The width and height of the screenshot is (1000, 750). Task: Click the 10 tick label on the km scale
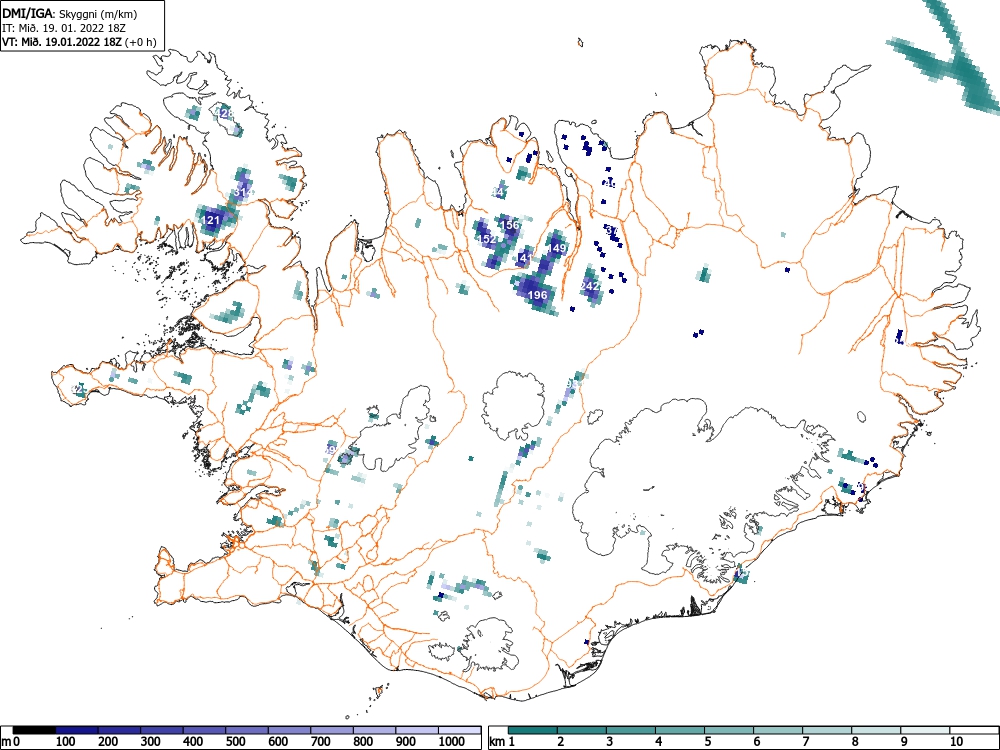click(x=955, y=742)
